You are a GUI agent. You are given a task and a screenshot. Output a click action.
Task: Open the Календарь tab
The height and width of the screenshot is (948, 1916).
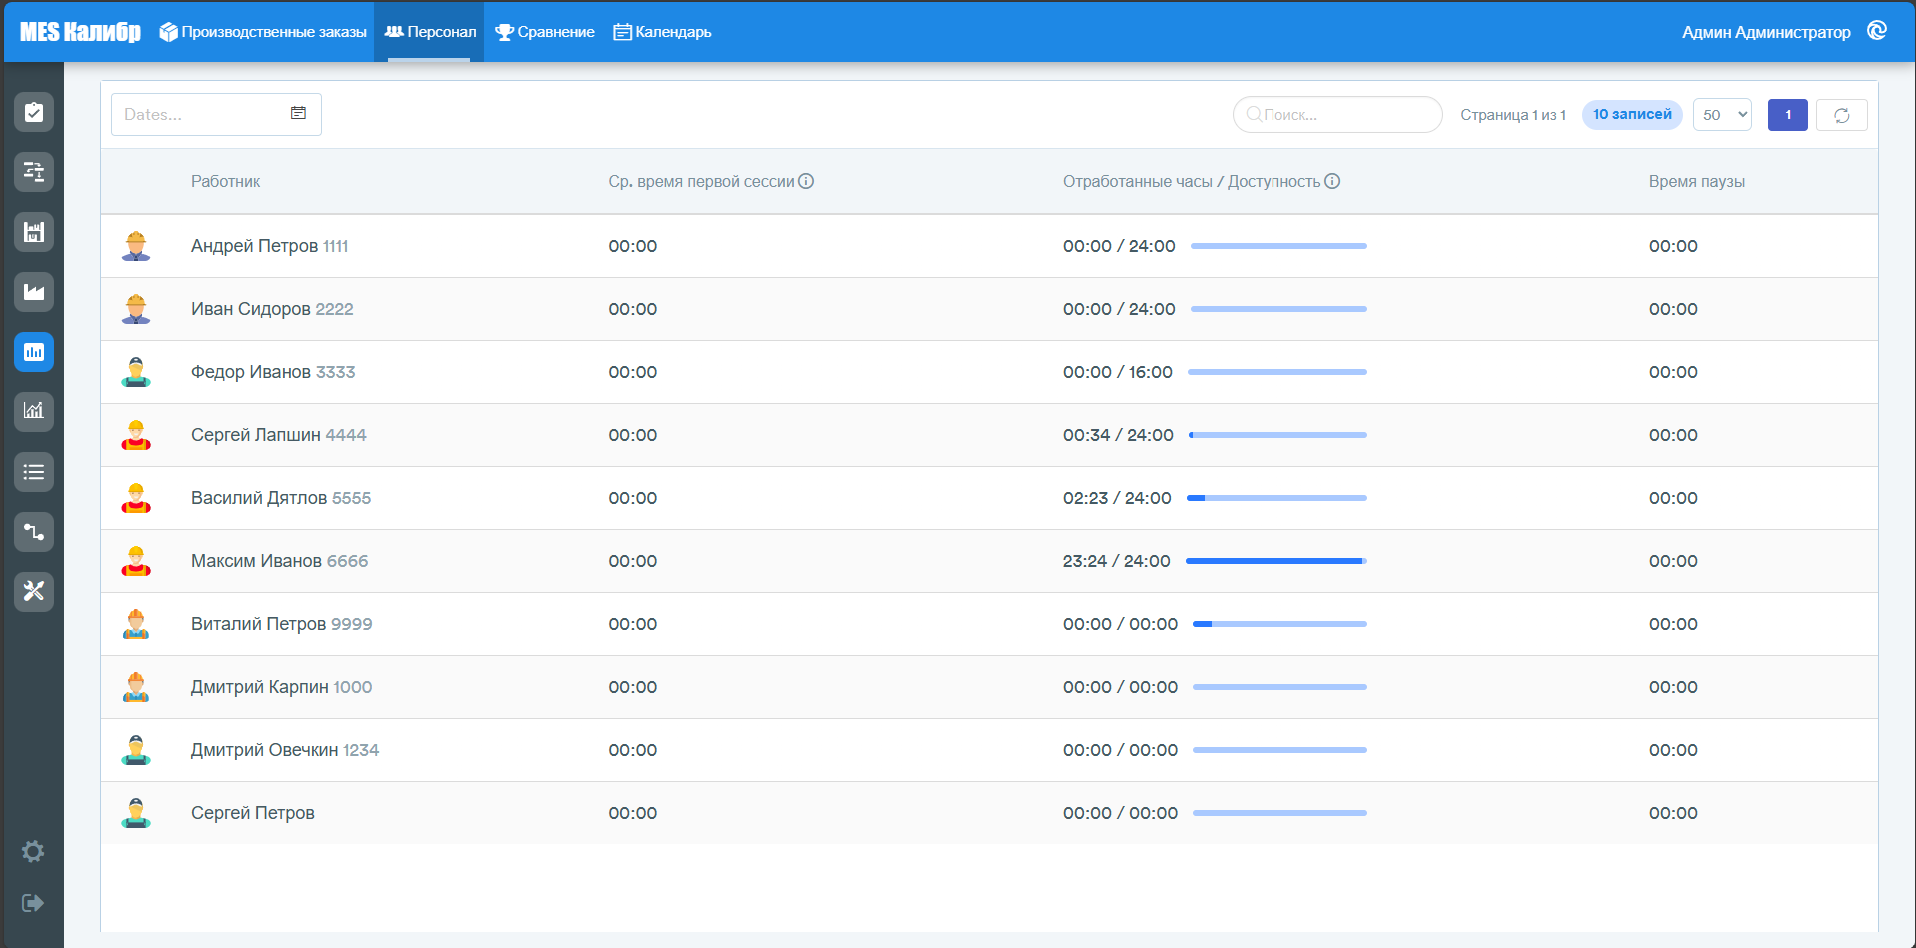662,32
